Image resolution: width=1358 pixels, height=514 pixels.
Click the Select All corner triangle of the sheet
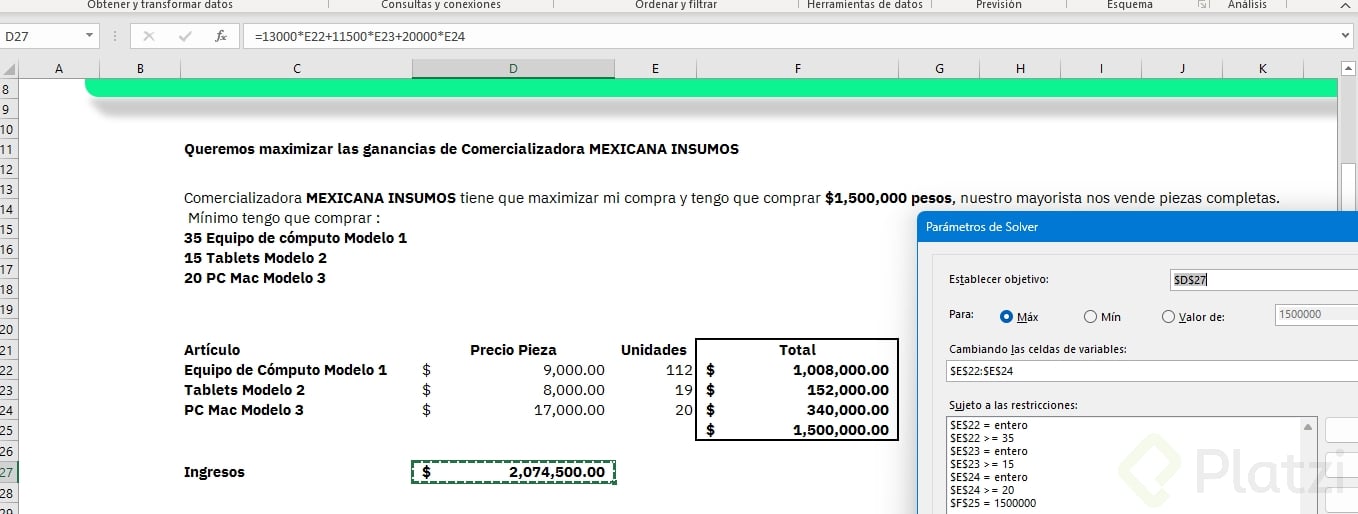click(10, 69)
